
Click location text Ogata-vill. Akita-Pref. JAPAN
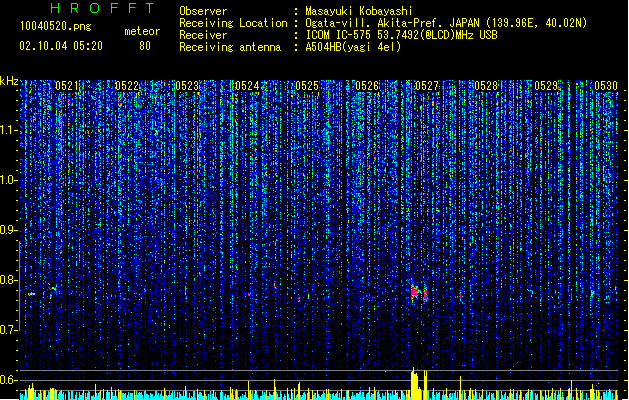tap(393, 23)
